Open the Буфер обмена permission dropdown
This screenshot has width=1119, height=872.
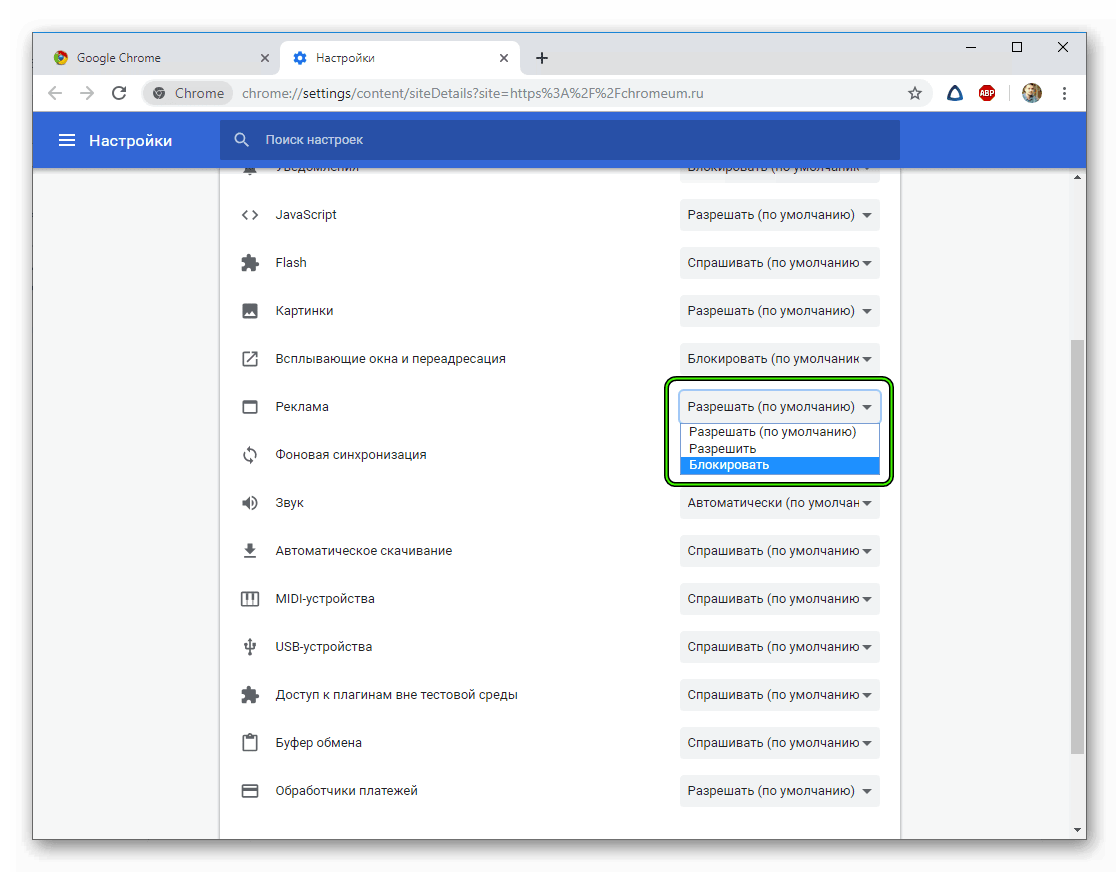pyautogui.click(x=779, y=742)
